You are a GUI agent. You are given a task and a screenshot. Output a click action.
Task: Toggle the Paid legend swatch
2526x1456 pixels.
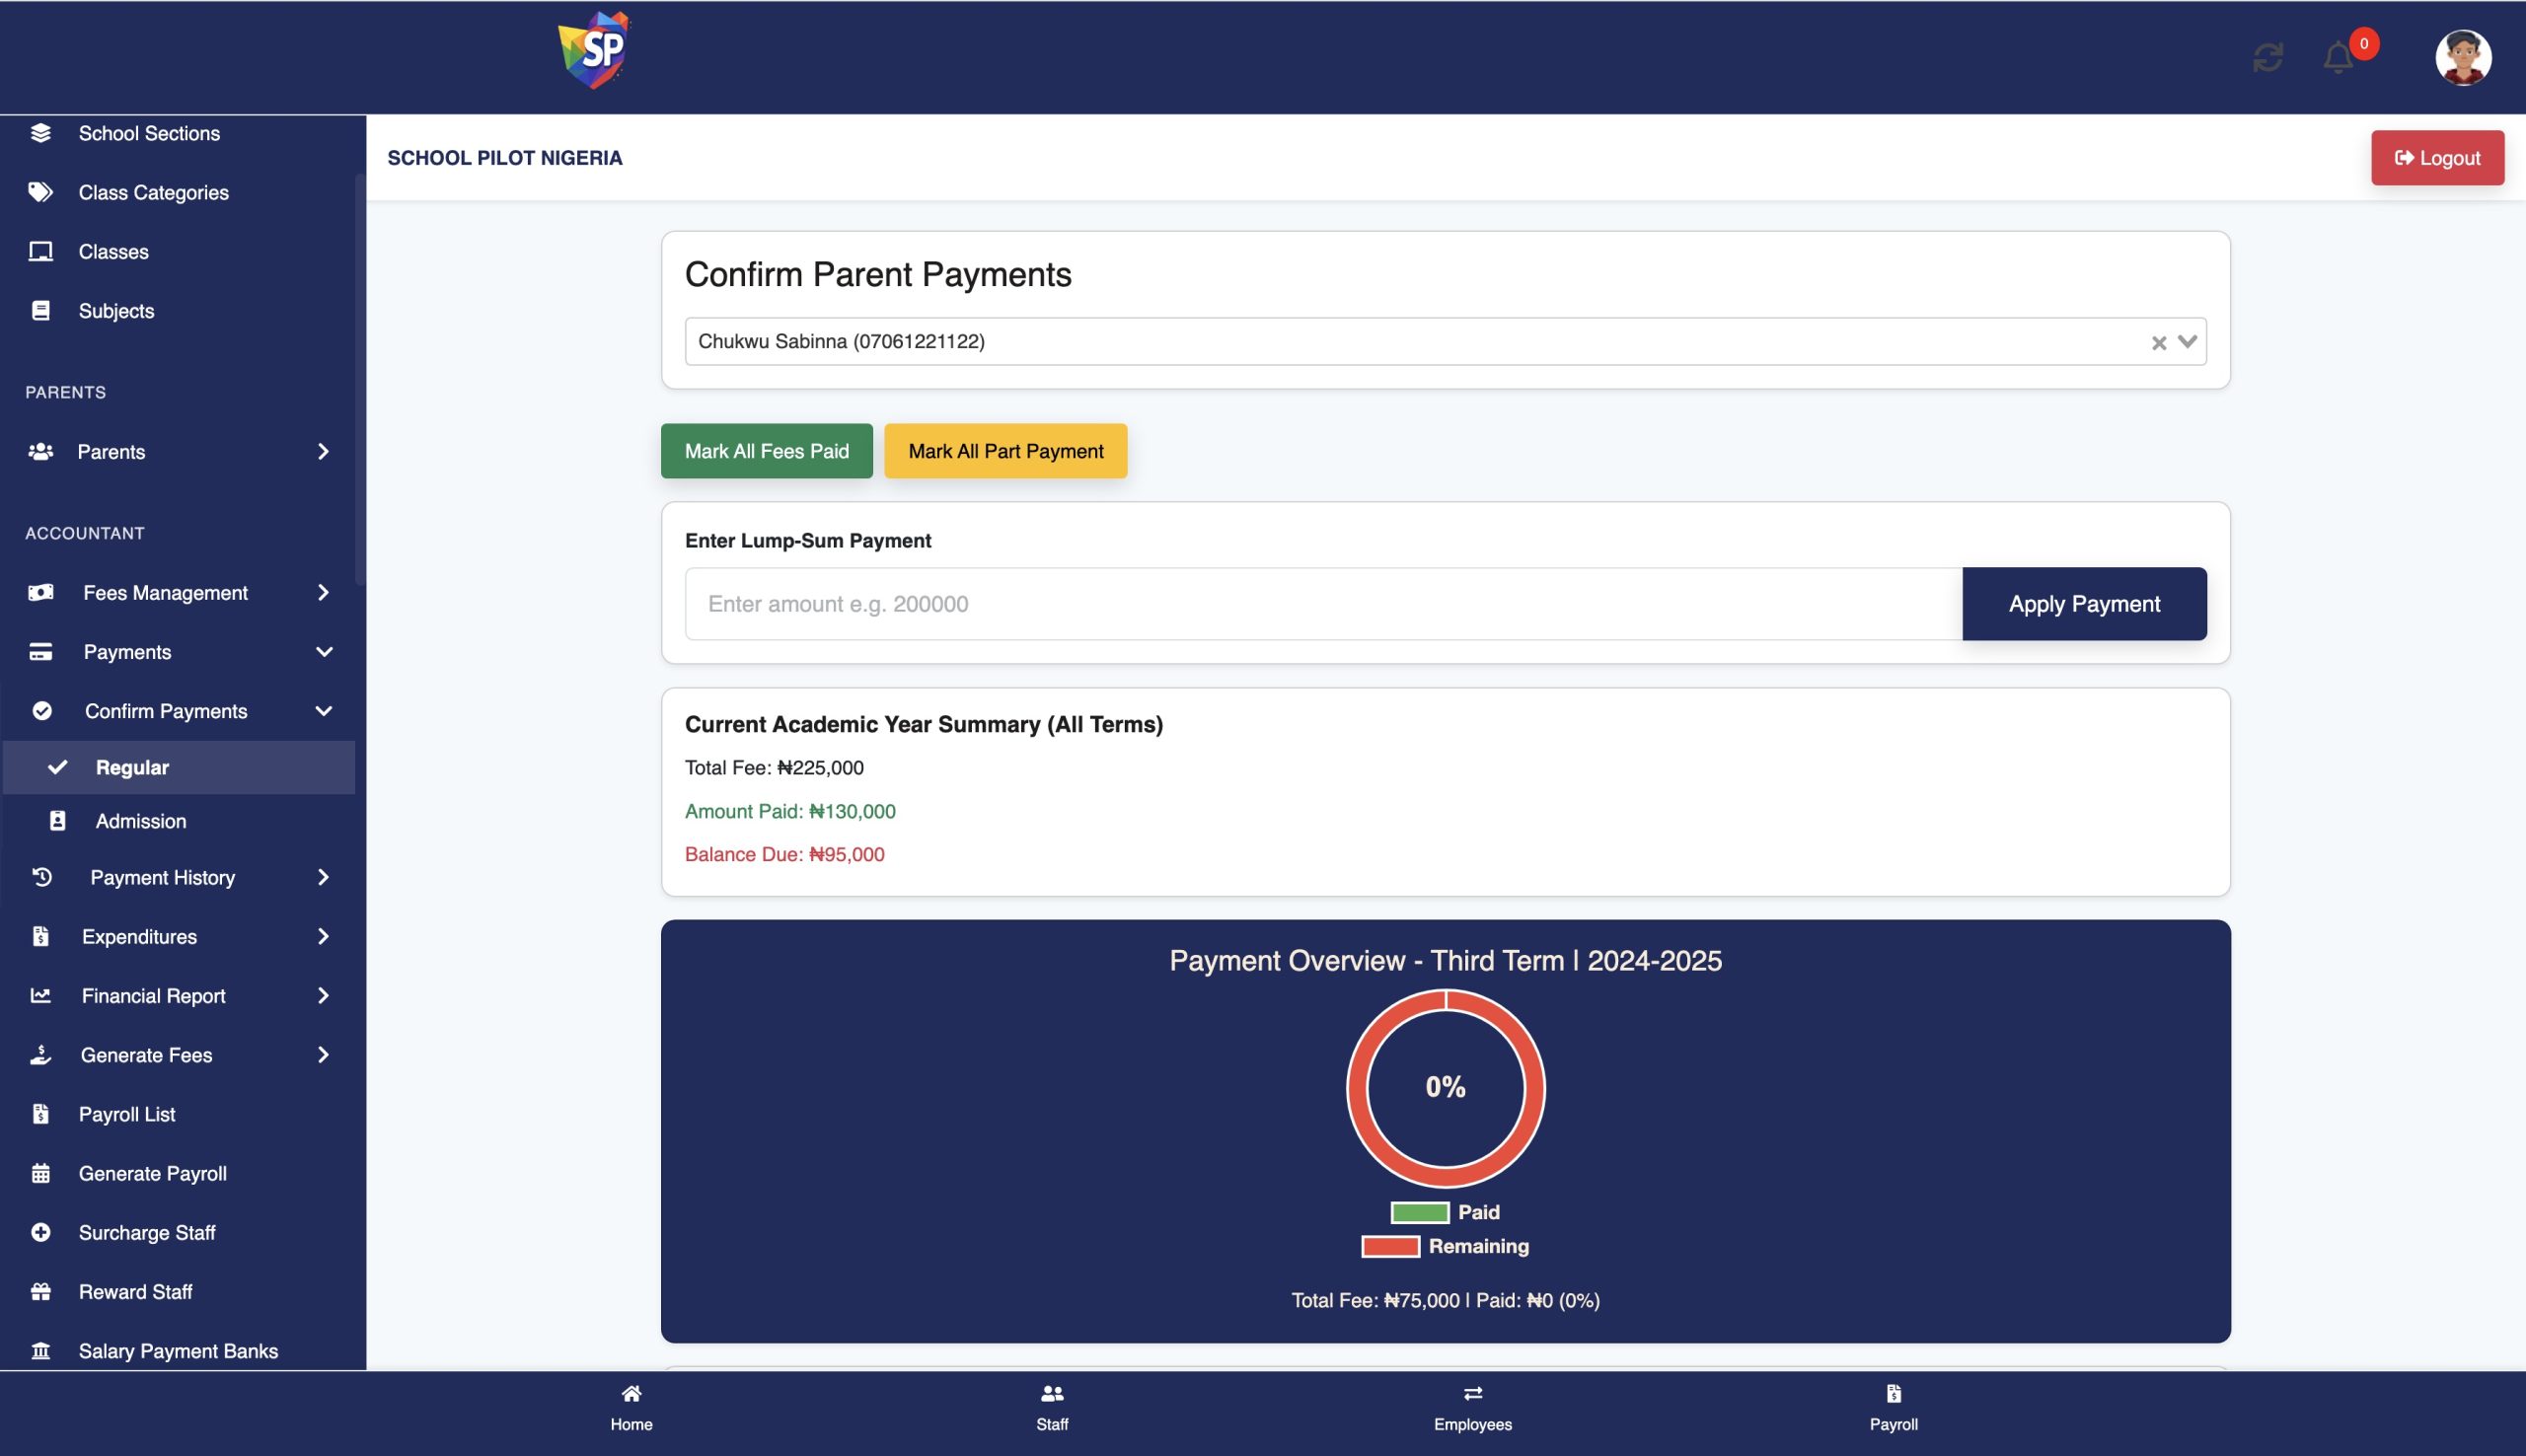[x=1419, y=1212]
